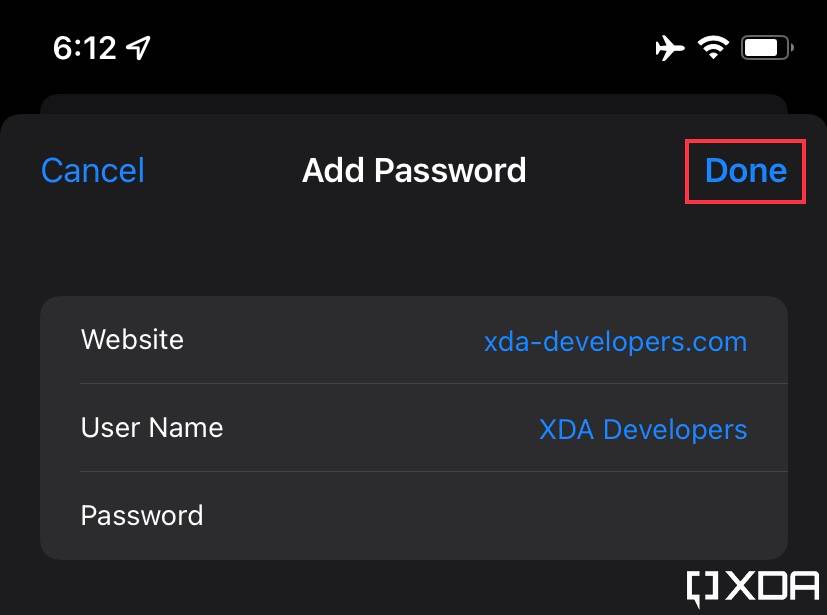The image size is (827, 615).
Task: Tap Cancel to dismiss the sheet
Action: pyautogui.click(x=91, y=171)
